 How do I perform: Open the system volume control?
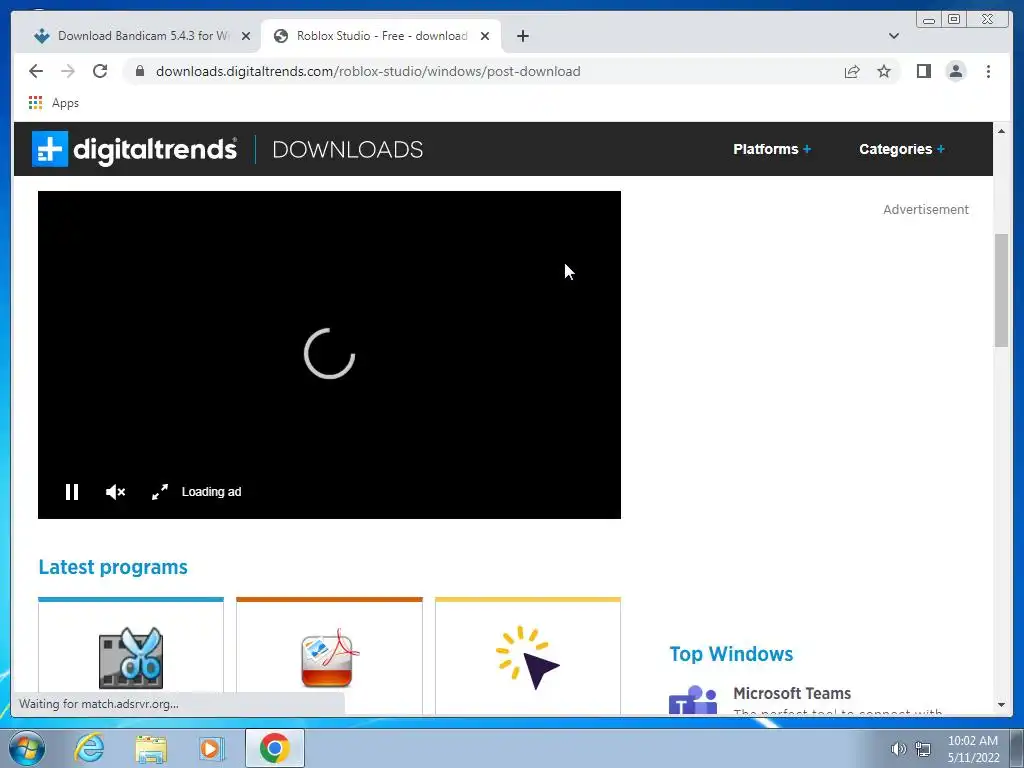(899, 749)
